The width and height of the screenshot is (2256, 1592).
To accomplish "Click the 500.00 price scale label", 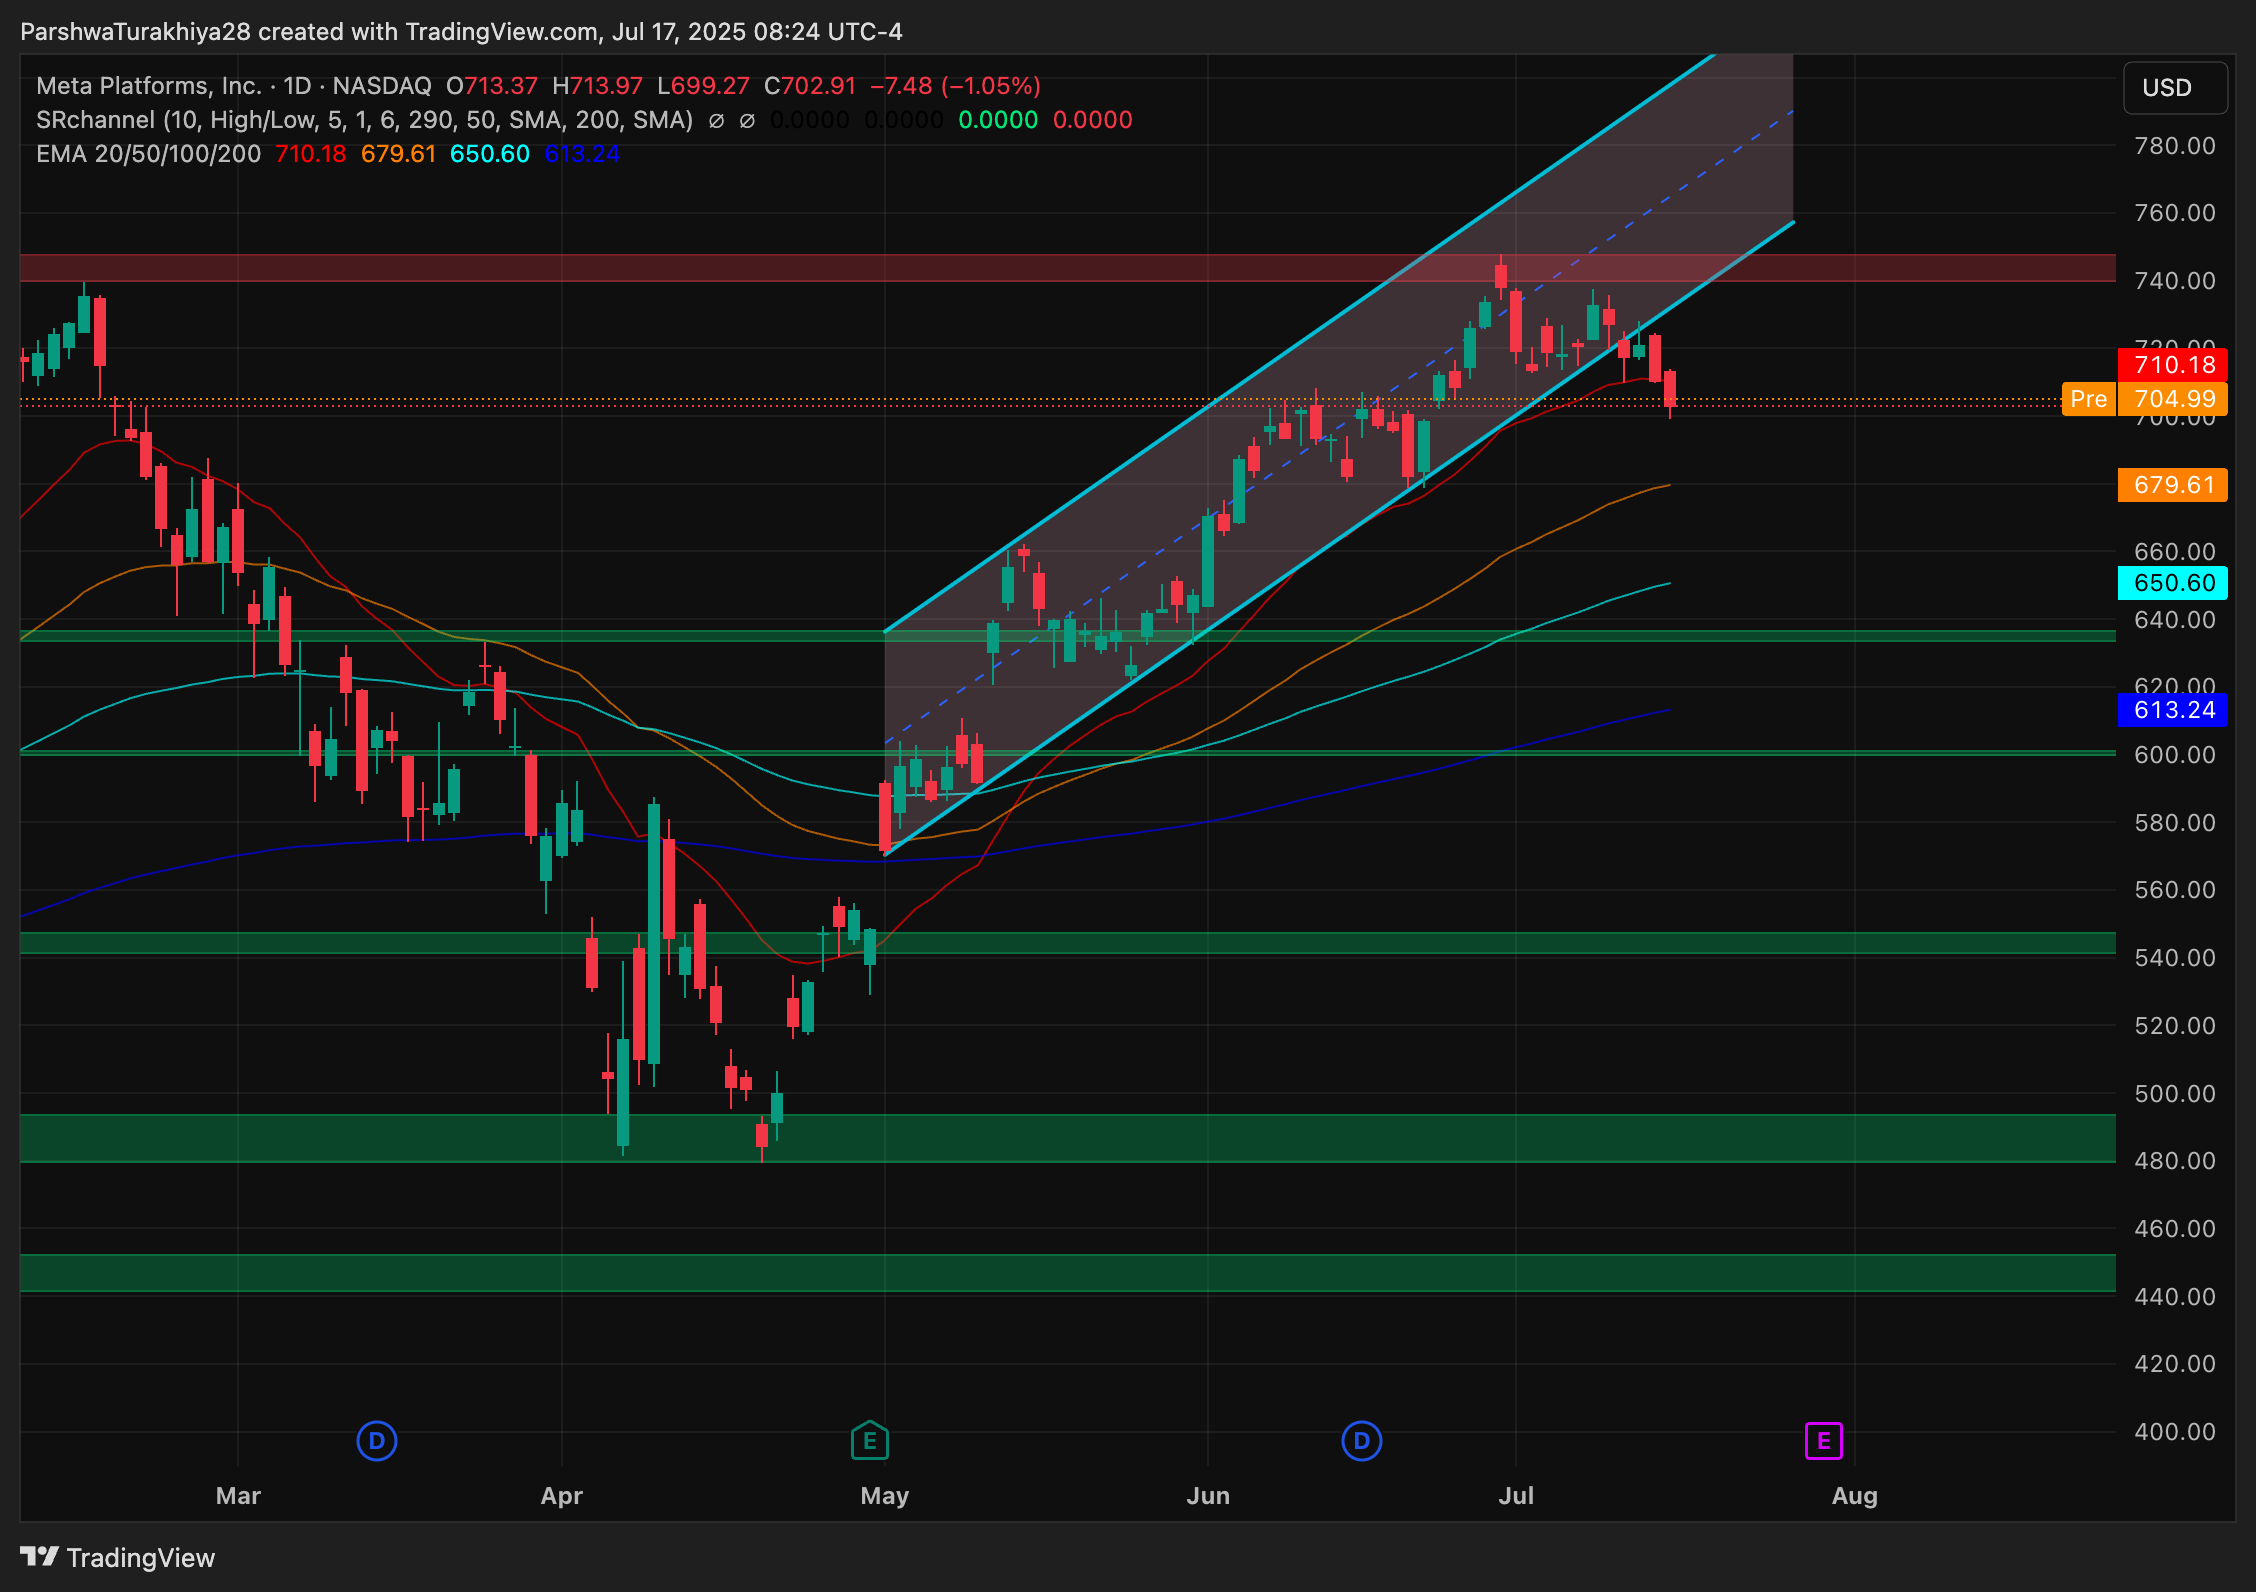I will (x=2174, y=1093).
